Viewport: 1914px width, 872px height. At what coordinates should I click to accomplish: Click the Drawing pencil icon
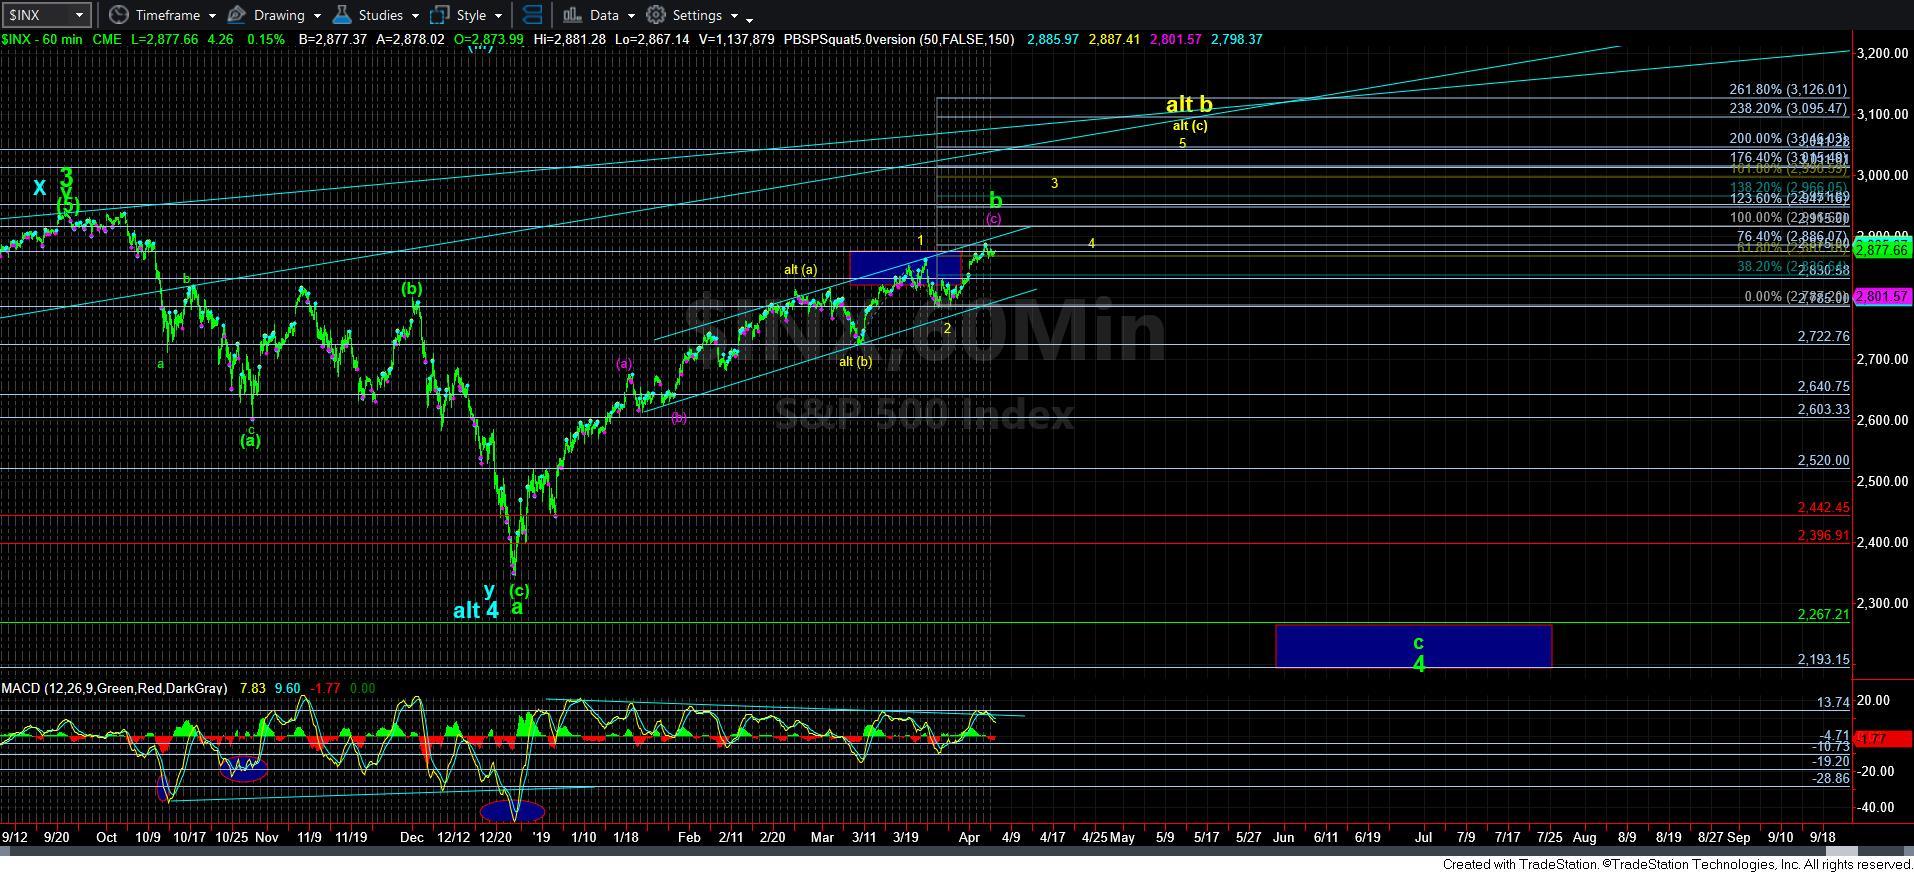[237, 15]
